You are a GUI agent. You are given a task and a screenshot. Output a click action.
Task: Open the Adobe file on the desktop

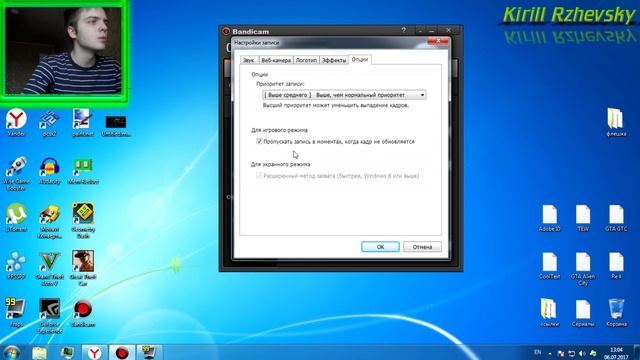tap(549, 218)
